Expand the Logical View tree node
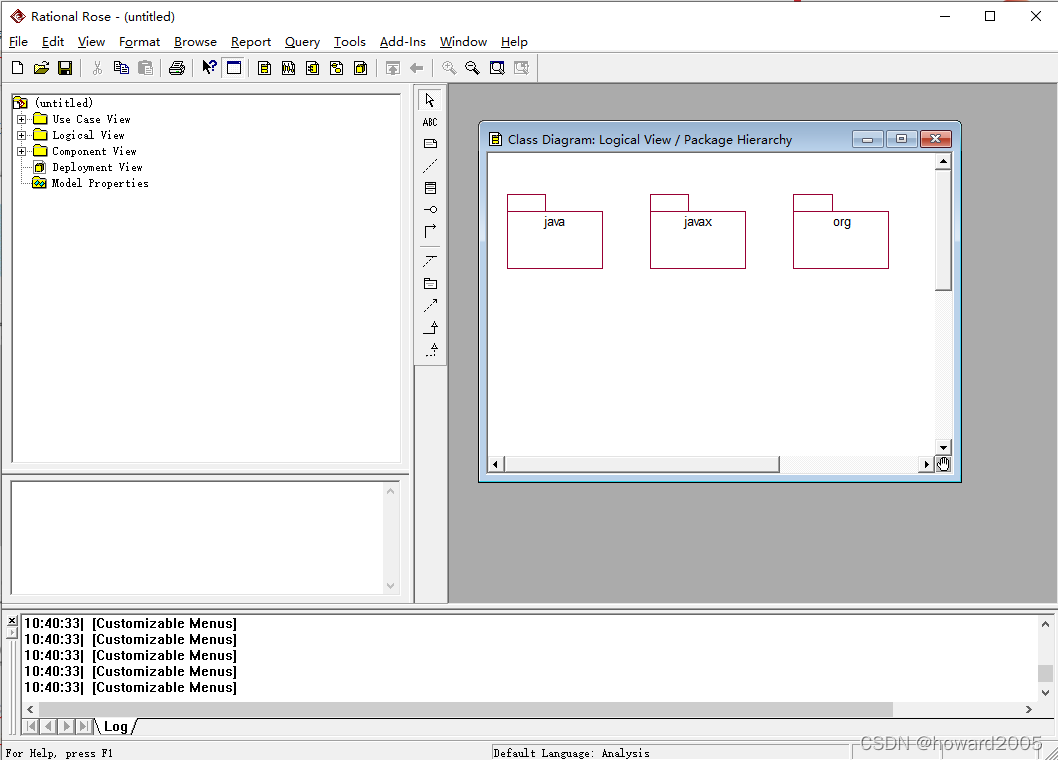This screenshot has width=1058, height=760. [x=22, y=135]
